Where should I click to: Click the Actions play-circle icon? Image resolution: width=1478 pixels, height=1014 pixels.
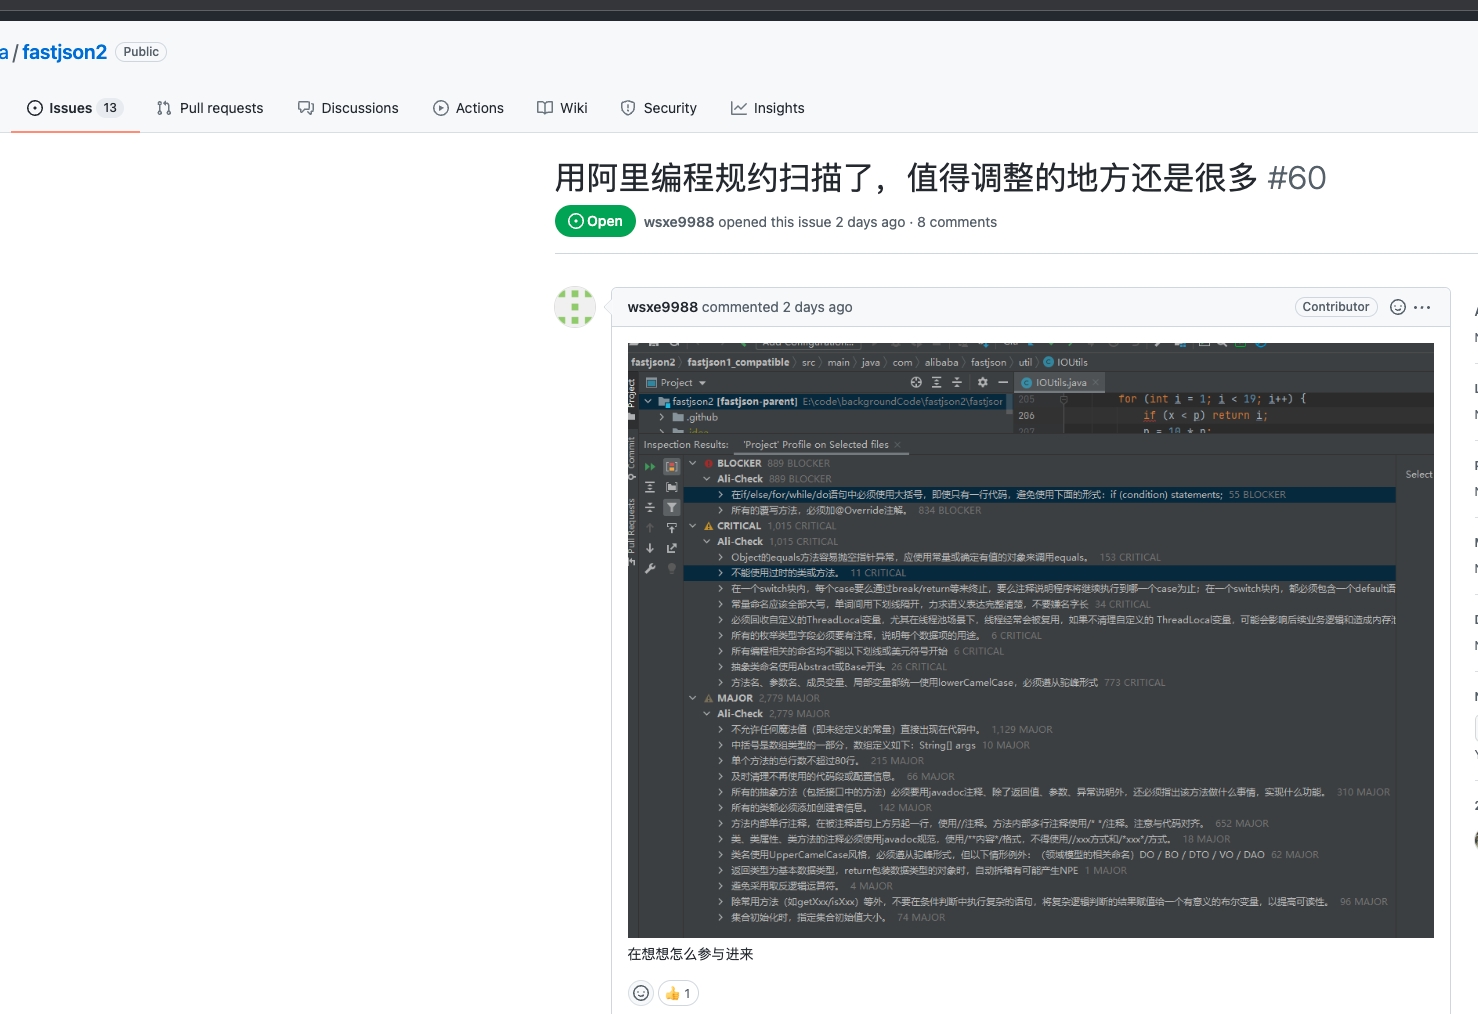click(x=440, y=107)
